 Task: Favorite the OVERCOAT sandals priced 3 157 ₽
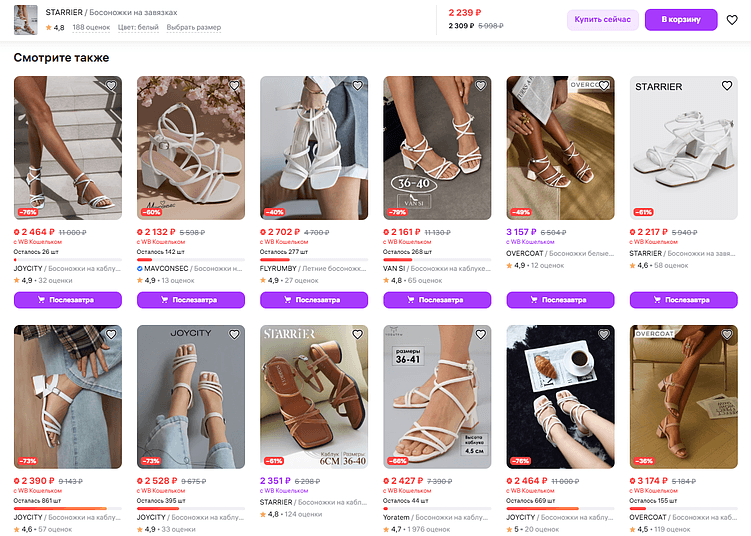(x=605, y=86)
